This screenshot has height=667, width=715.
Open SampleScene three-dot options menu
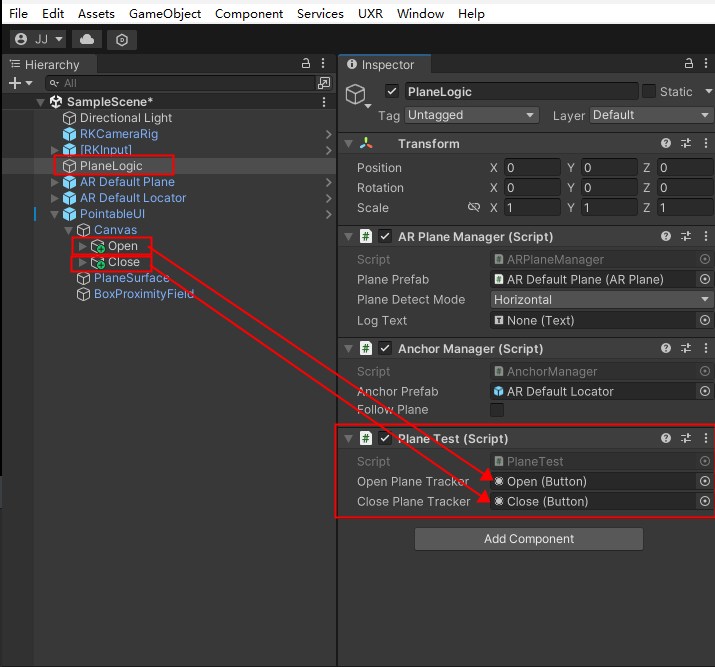click(324, 102)
